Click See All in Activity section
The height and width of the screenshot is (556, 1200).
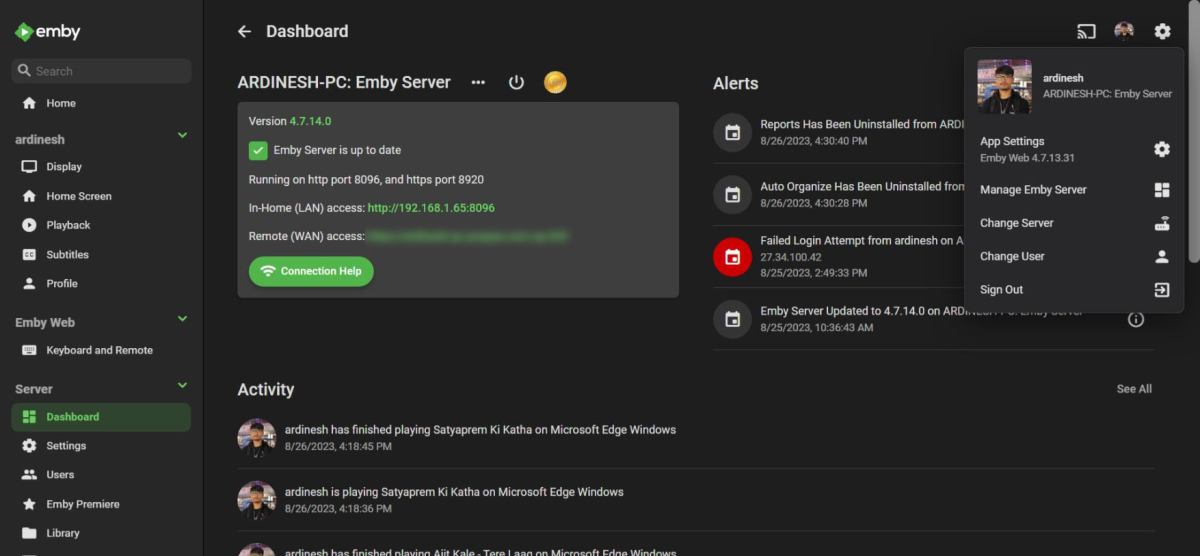(x=1134, y=389)
